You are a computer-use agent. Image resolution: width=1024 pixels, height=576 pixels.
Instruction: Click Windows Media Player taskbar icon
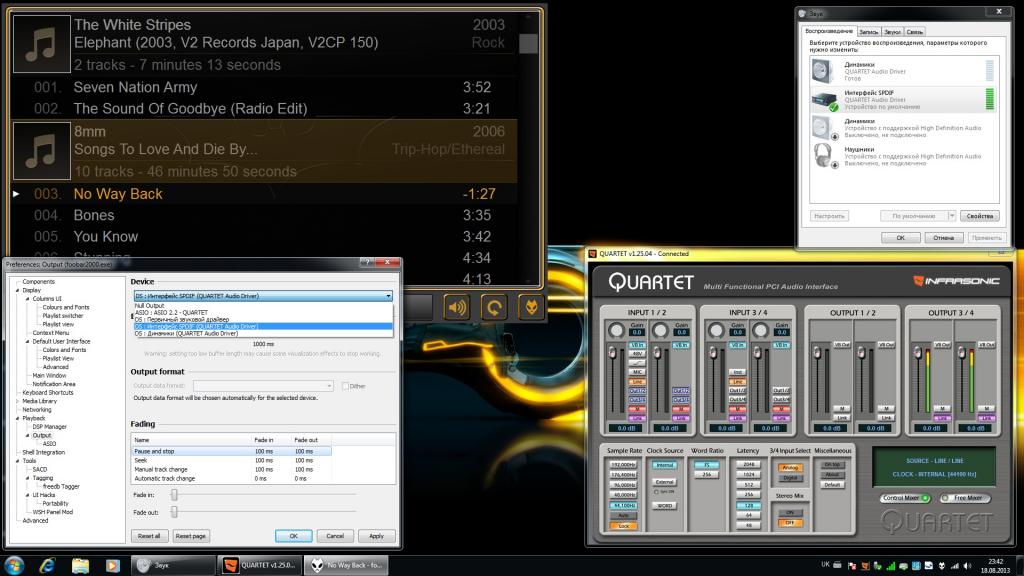coord(111,565)
